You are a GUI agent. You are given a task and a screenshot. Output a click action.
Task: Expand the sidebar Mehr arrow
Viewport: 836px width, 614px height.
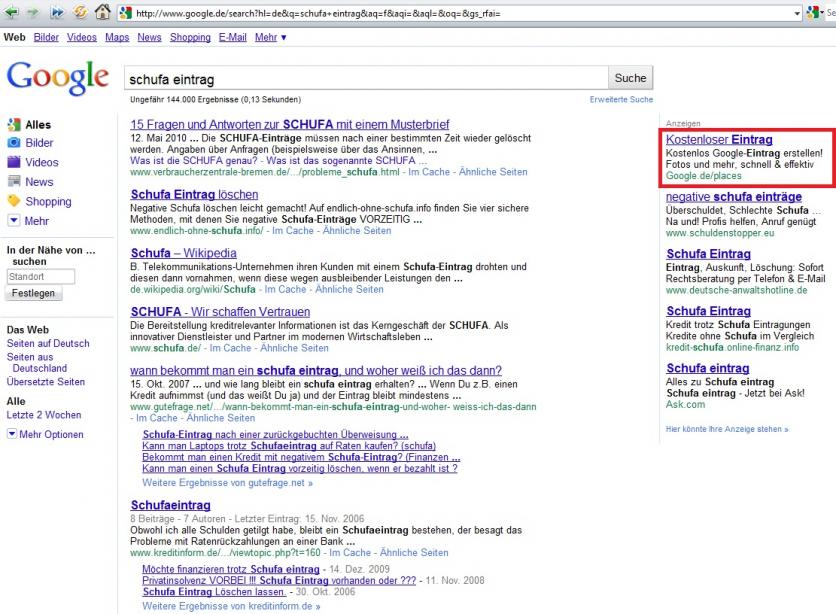pos(14,220)
